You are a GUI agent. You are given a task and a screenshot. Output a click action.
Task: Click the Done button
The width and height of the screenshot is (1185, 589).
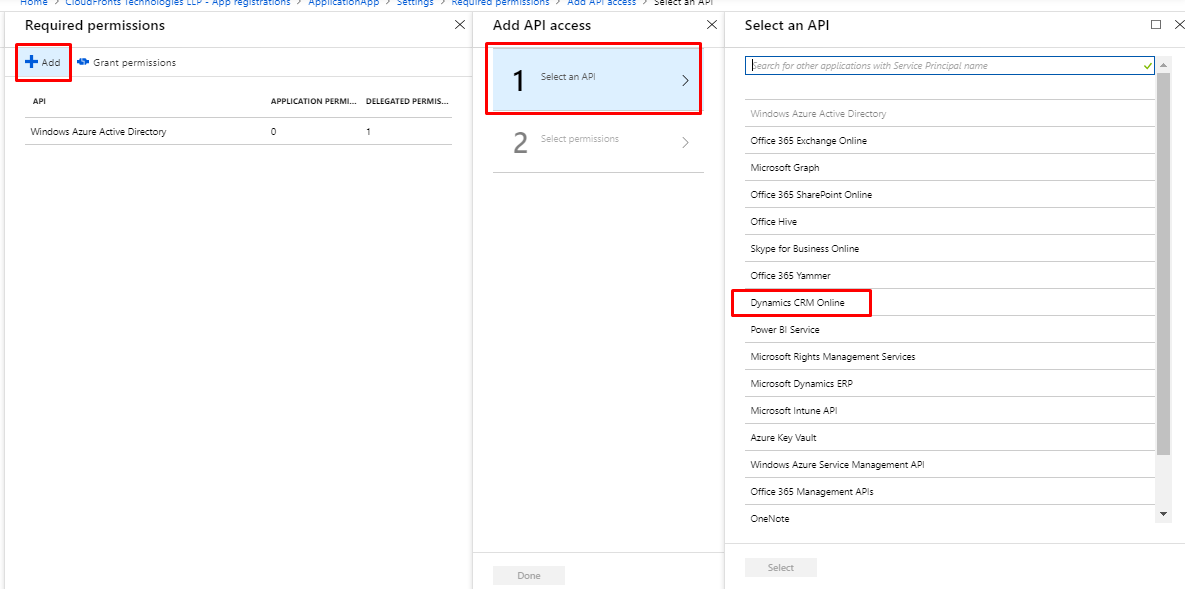[x=529, y=575]
